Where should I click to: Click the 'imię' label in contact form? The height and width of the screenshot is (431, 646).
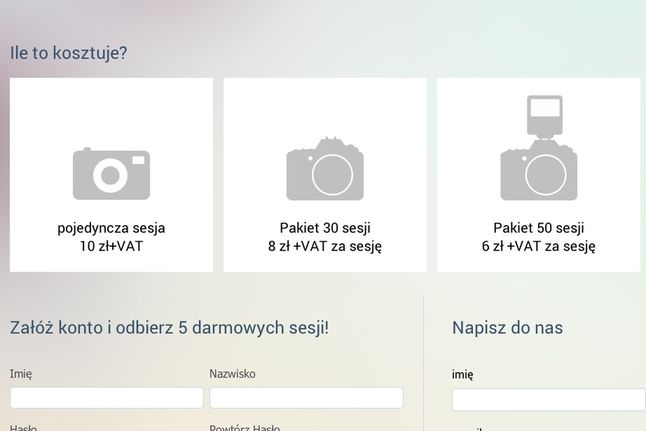tap(463, 375)
